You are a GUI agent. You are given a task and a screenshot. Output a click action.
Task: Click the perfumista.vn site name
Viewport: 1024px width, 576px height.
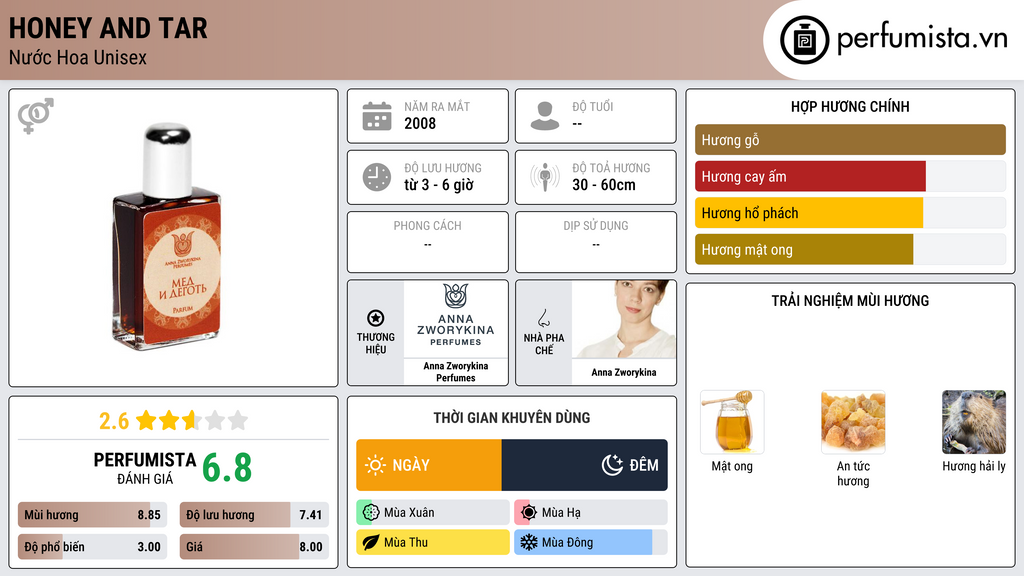click(x=922, y=39)
